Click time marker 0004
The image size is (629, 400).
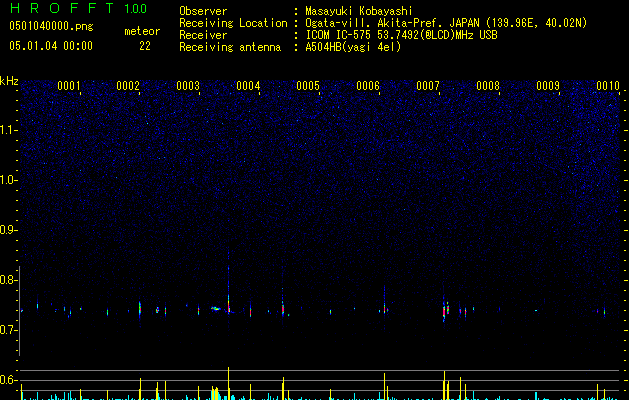(248, 86)
